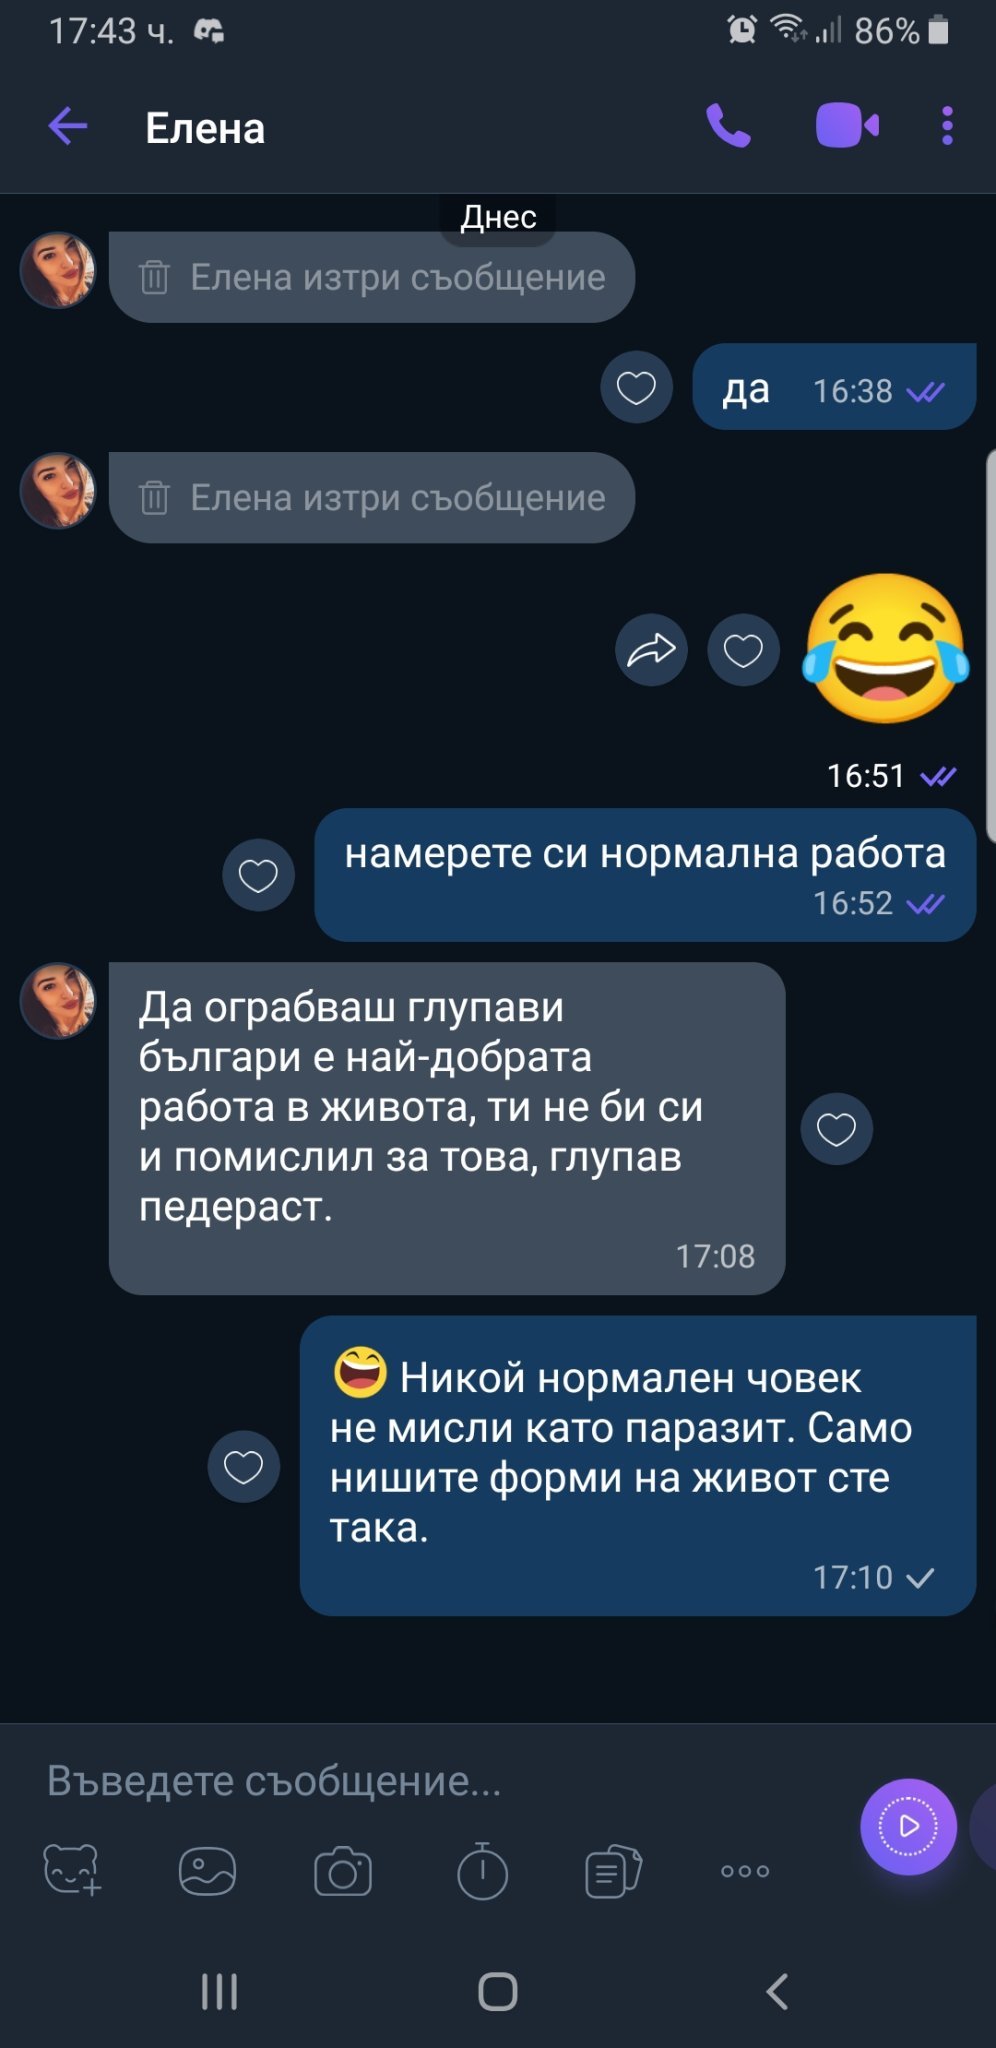The height and width of the screenshot is (2048, 996).
Task: Tap the back arrow to leave chat
Action: (x=68, y=127)
